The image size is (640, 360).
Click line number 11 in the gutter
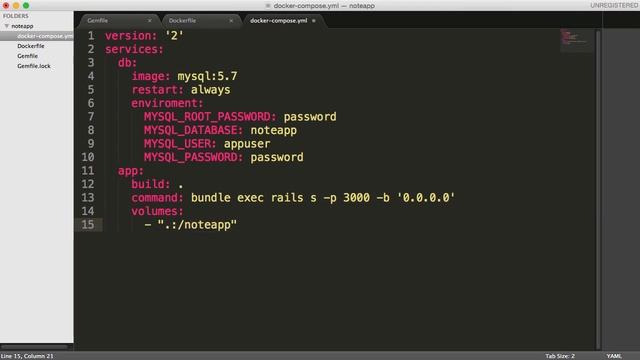point(88,170)
